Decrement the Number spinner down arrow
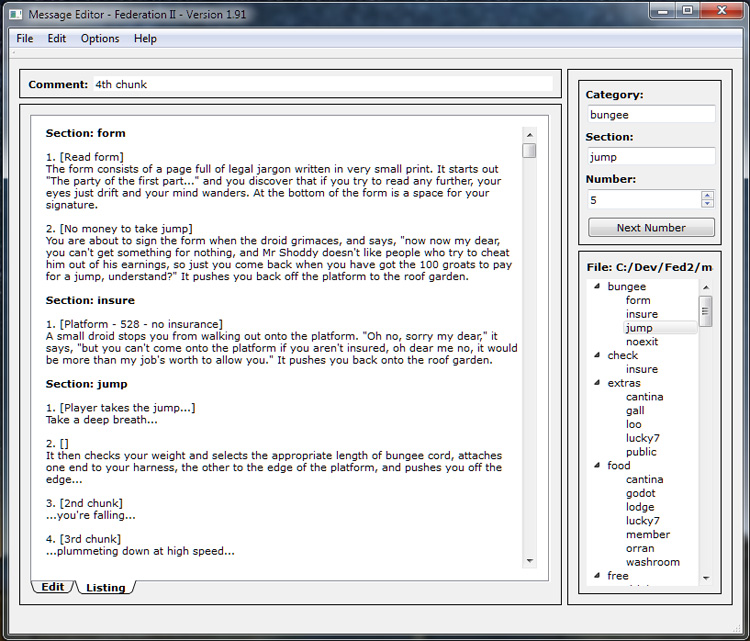Viewport: 750px width, 641px height. tap(707, 204)
